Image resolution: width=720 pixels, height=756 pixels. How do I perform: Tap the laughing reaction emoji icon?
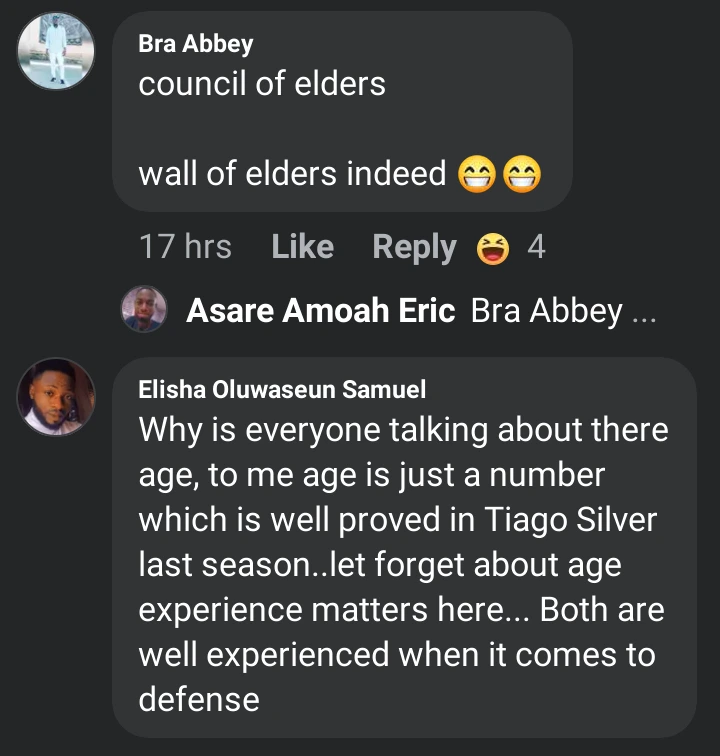[493, 247]
